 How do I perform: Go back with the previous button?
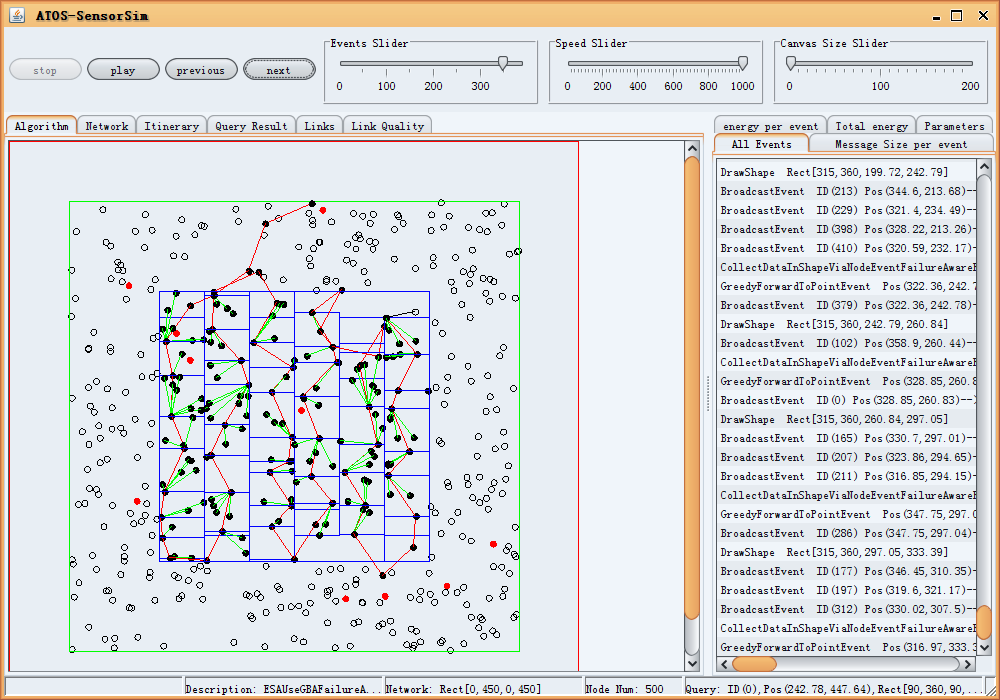[201, 70]
